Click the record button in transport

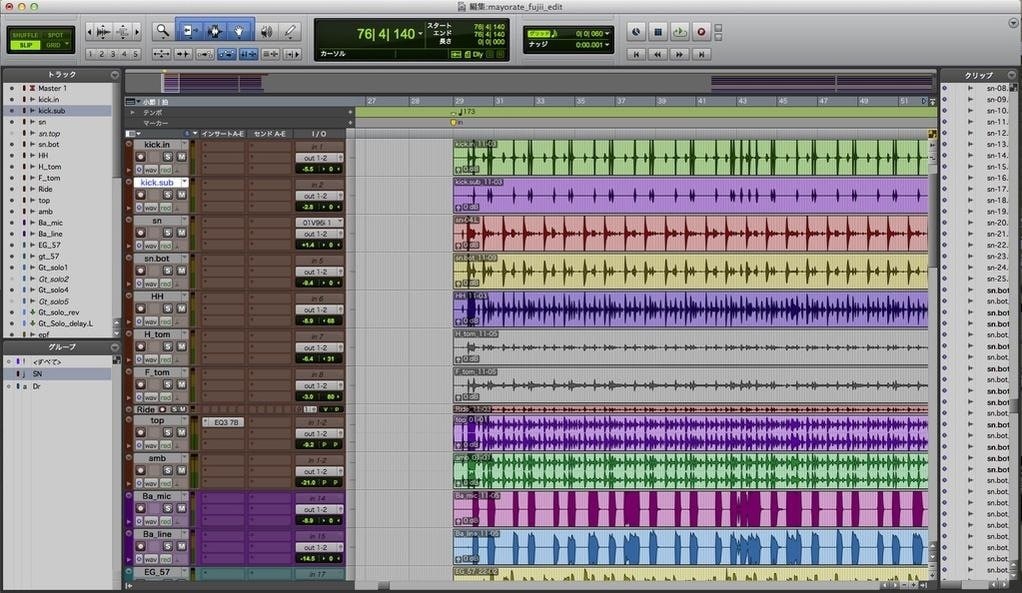coord(701,31)
